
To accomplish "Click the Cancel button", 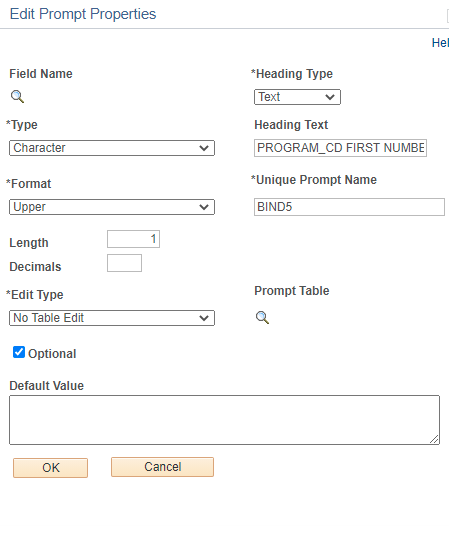I will 162,467.
